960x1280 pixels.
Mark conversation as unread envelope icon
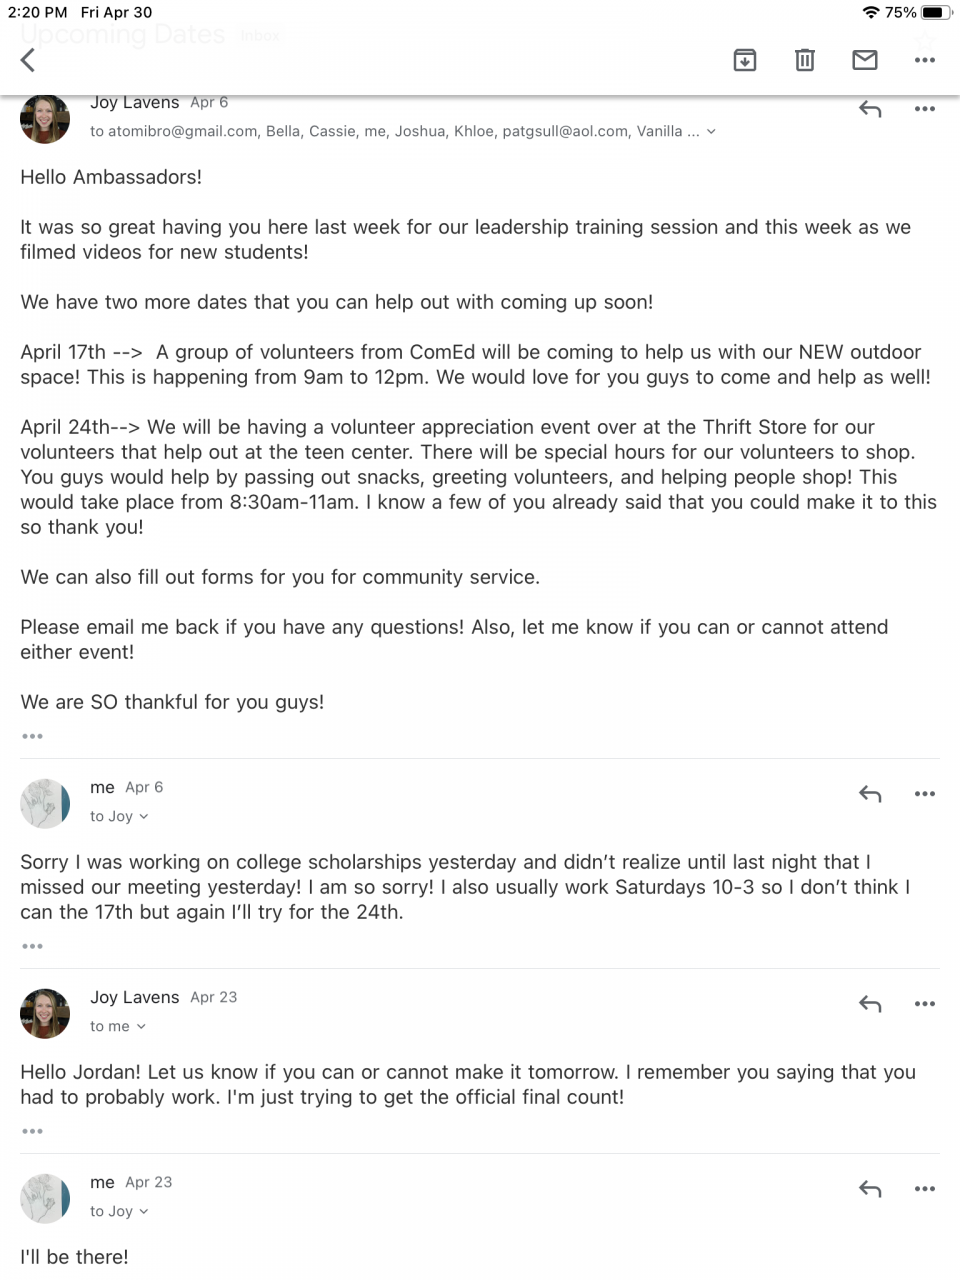[865, 60]
